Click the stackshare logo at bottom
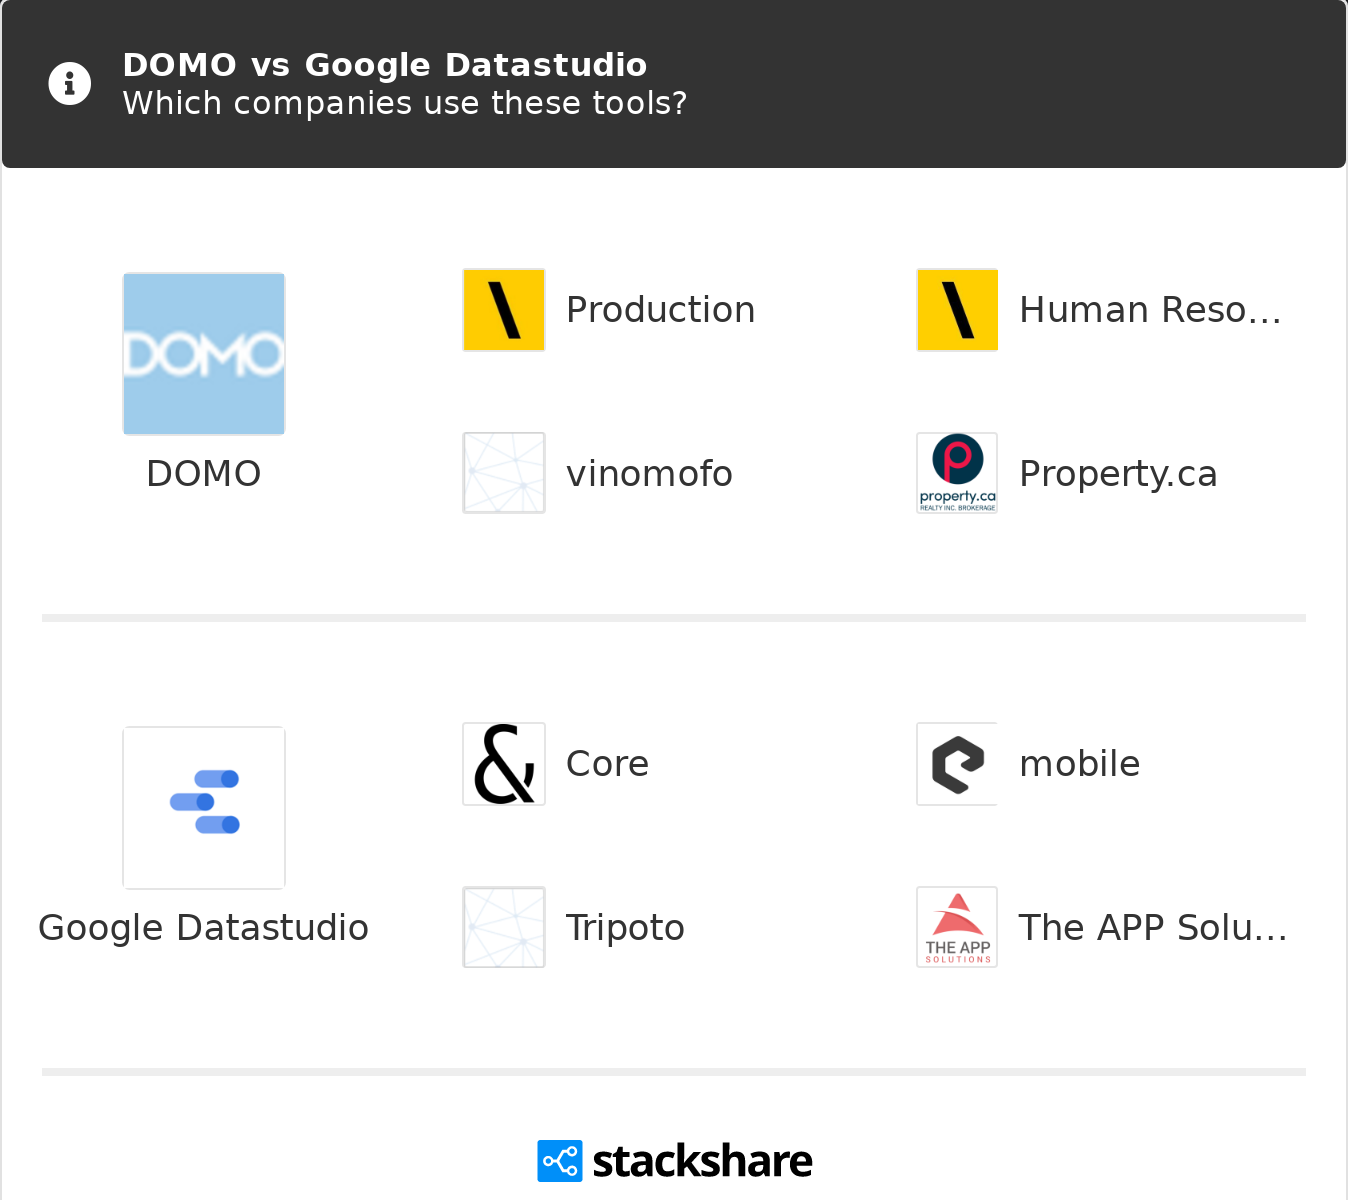This screenshot has height=1200, width=1348. click(x=674, y=1161)
